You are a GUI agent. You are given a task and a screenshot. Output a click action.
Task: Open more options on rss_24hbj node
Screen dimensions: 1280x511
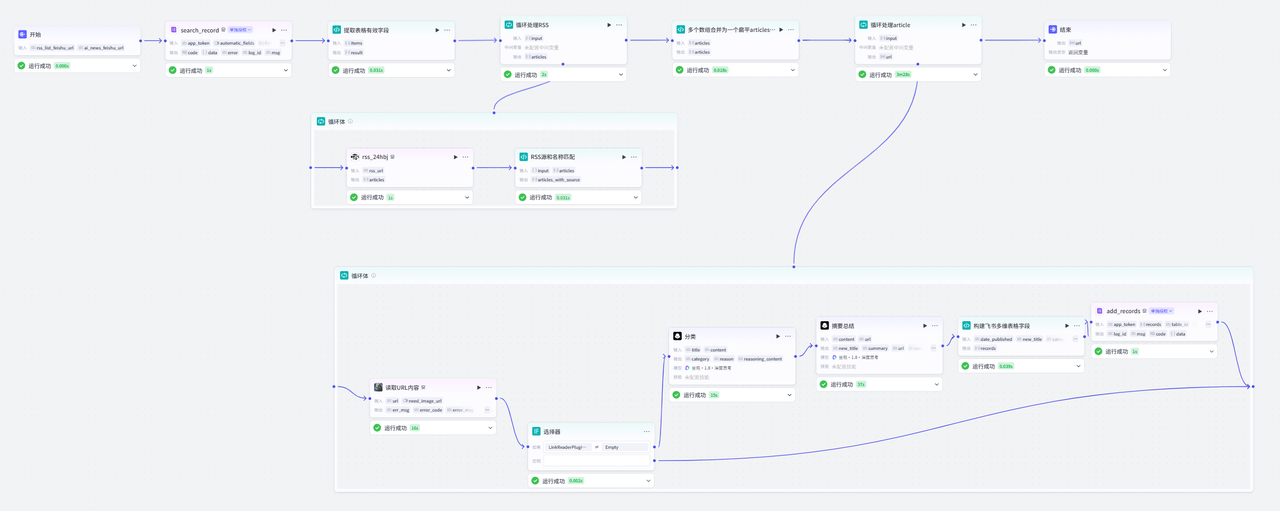point(466,157)
